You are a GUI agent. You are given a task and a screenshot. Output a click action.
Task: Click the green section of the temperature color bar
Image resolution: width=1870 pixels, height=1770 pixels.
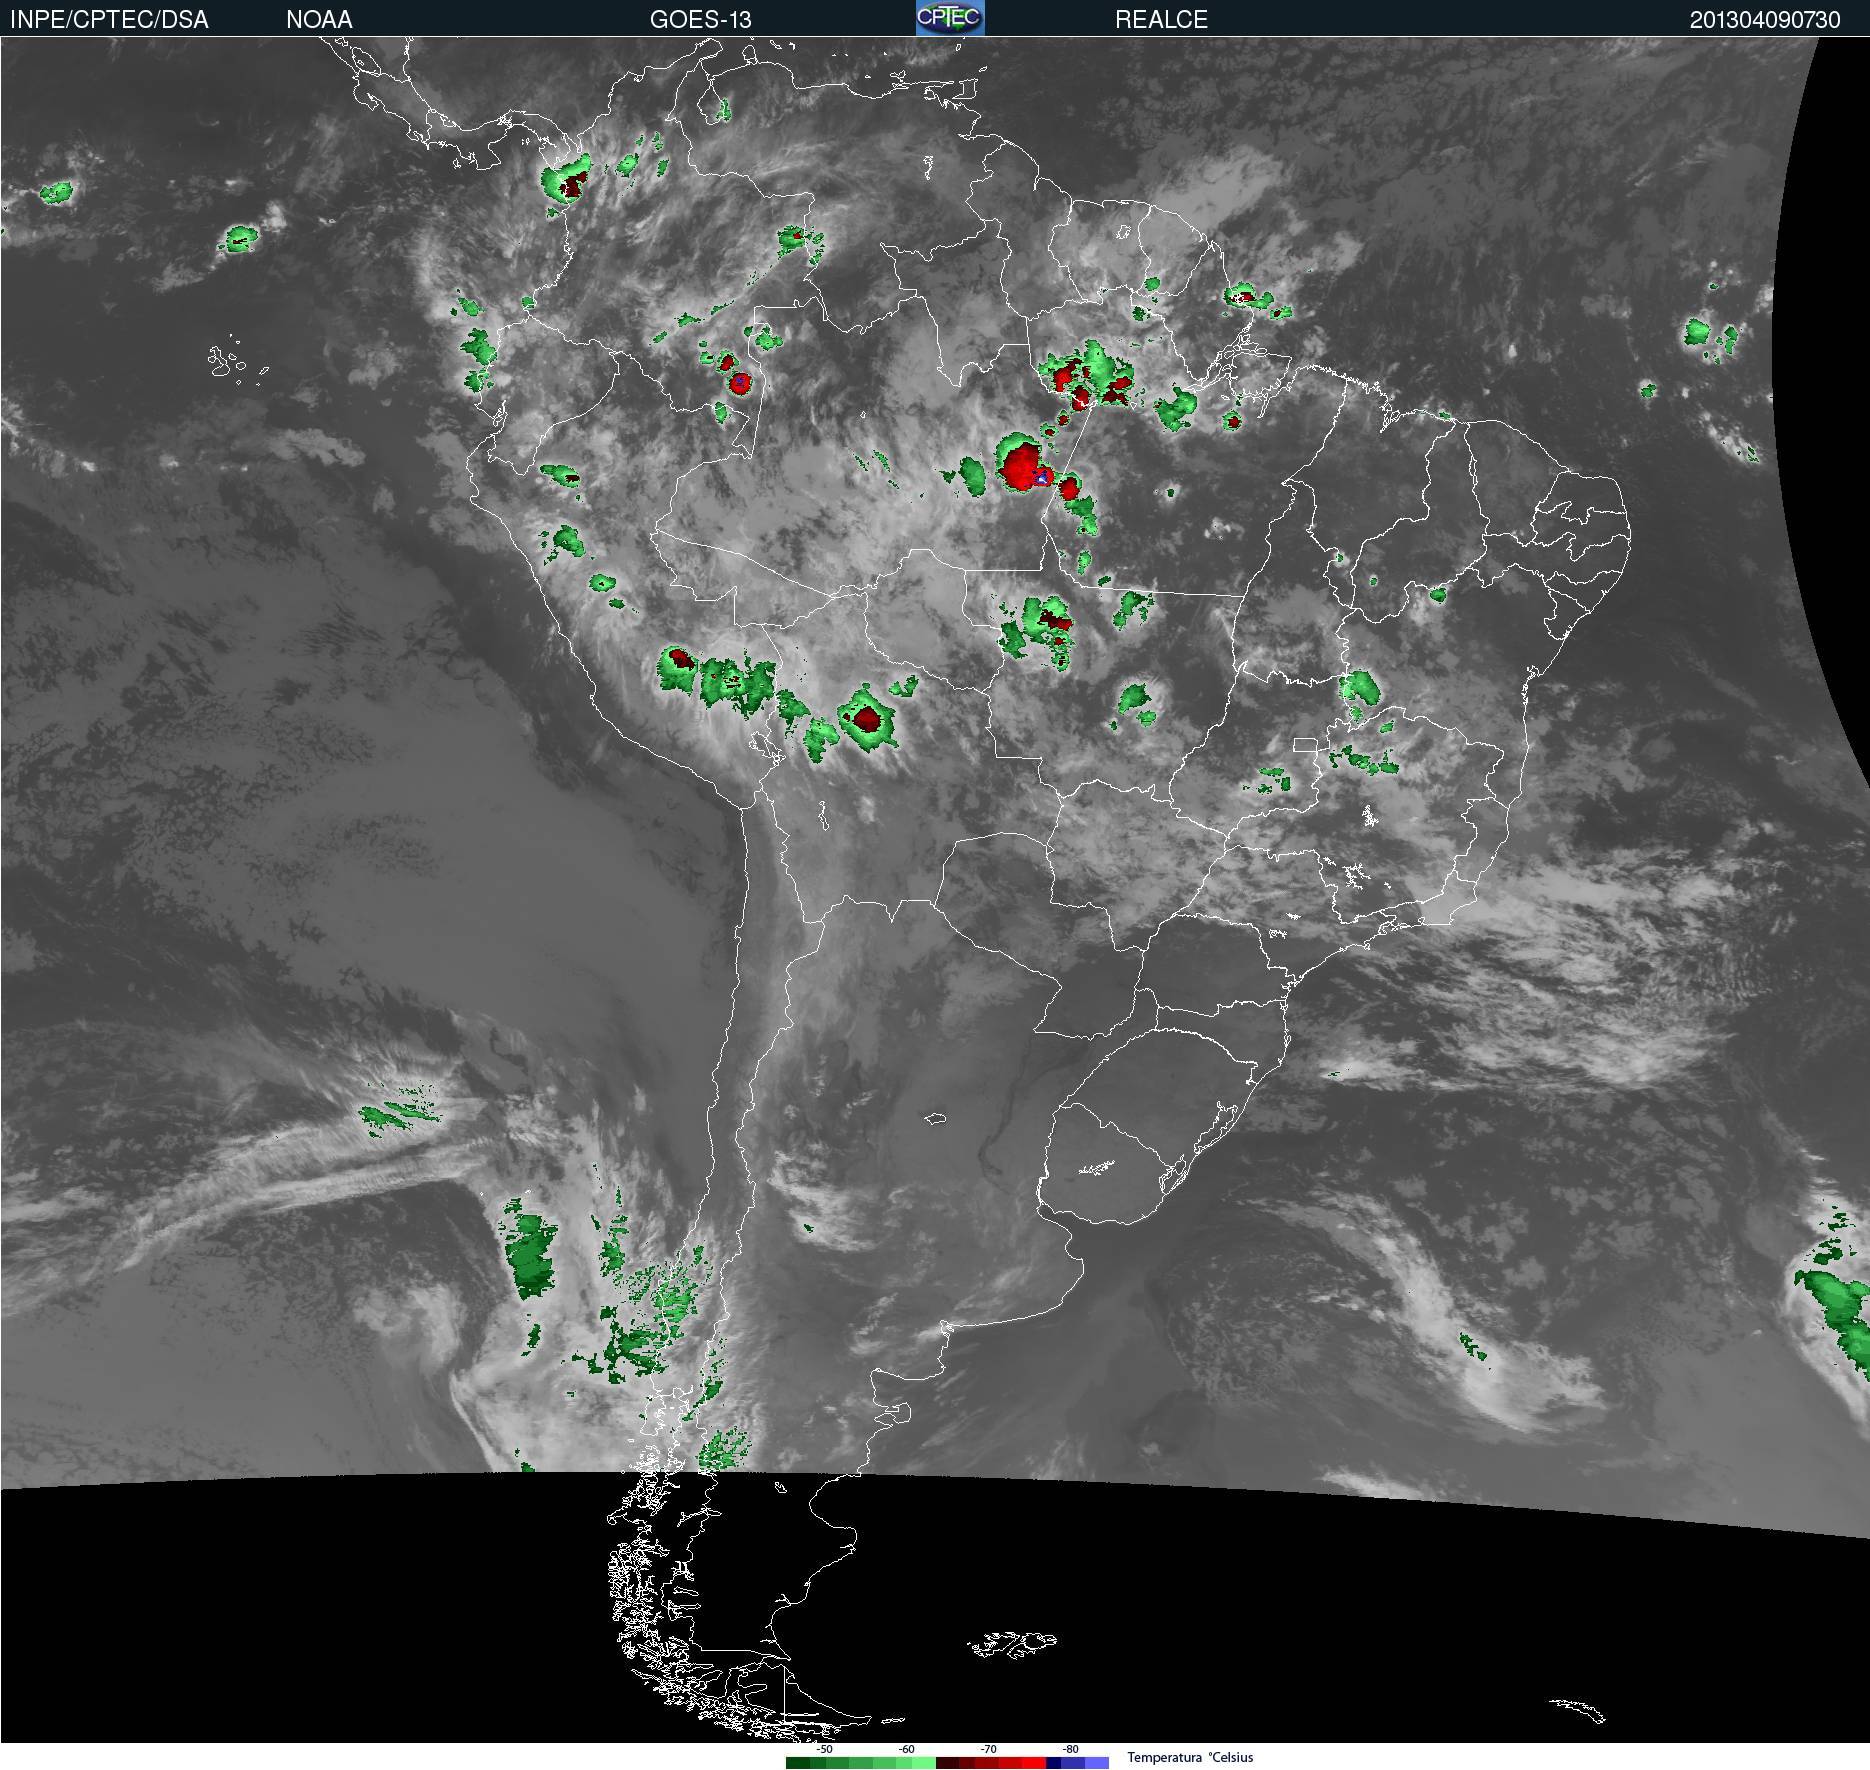click(861, 1763)
